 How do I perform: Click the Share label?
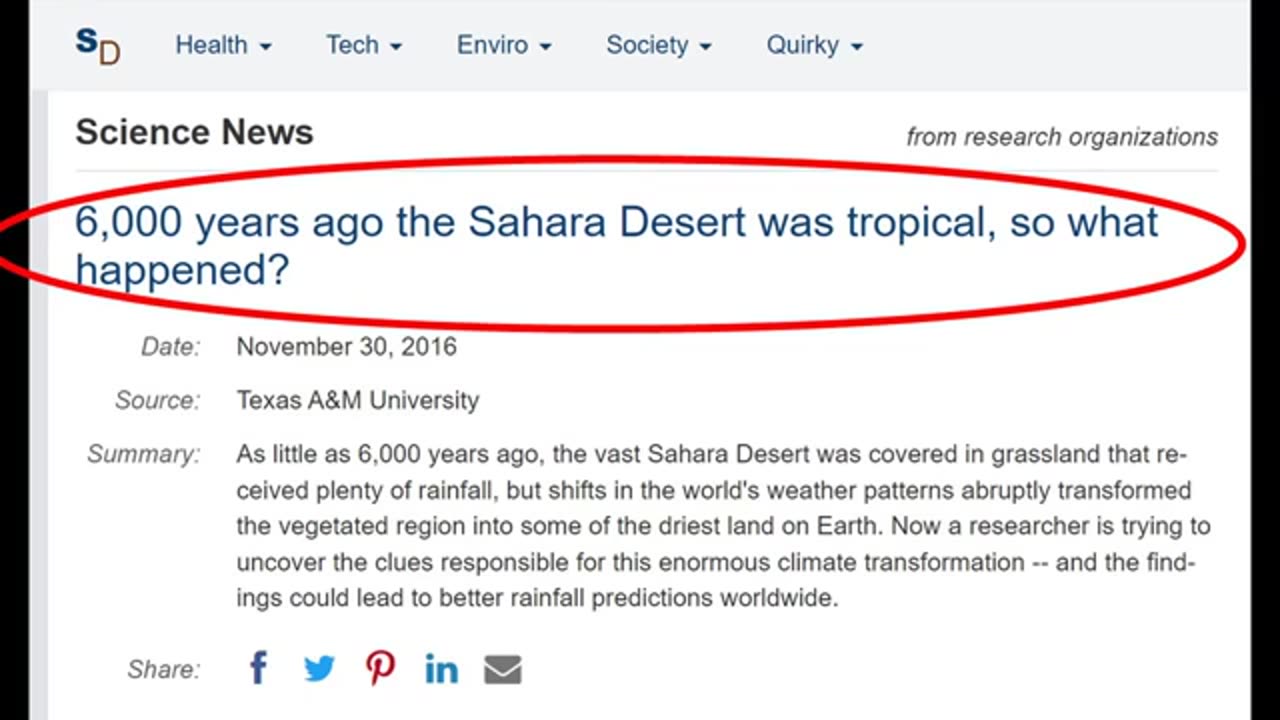click(164, 669)
